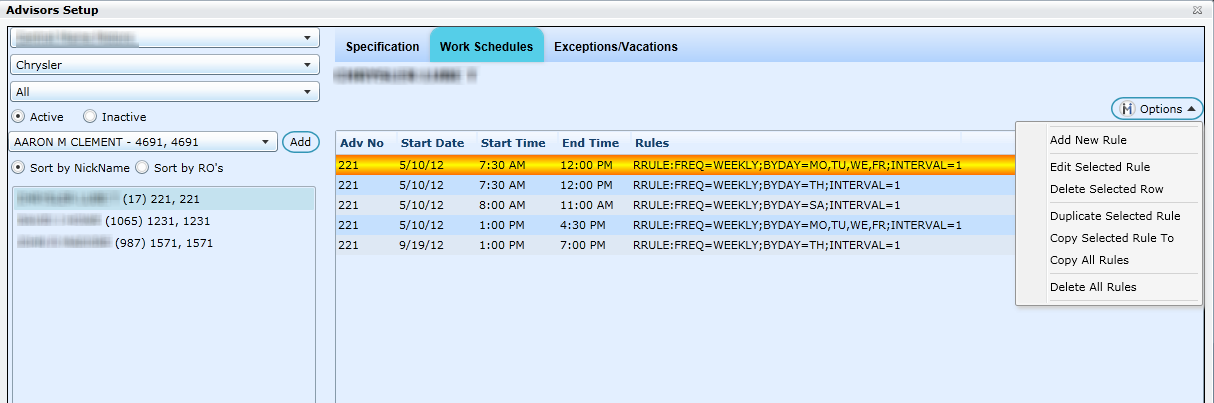The height and width of the screenshot is (403, 1214).
Task: Click Copy All Rules in menu
Action: pos(1089,260)
